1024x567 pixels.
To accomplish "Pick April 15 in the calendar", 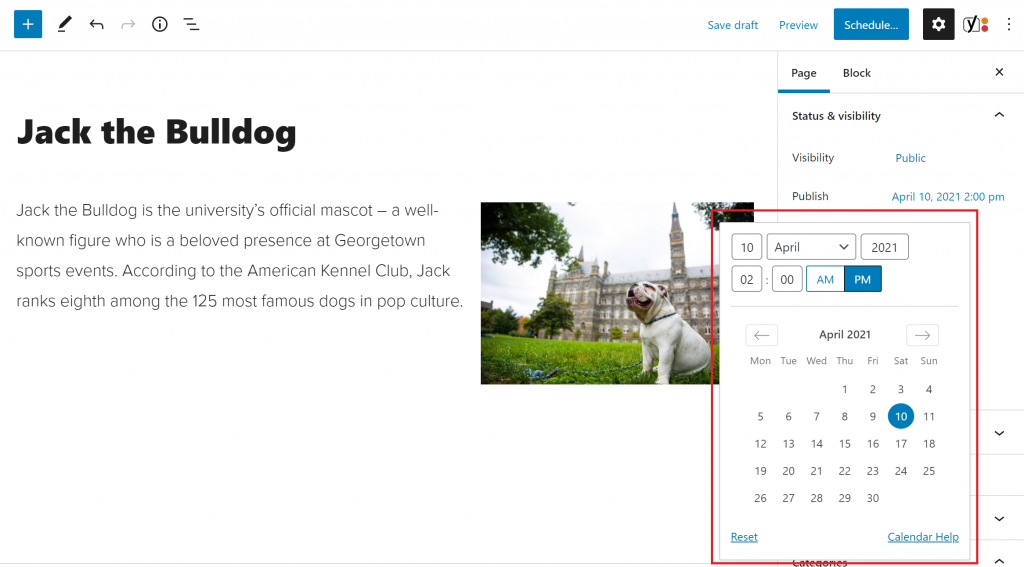I will coord(844,444).
